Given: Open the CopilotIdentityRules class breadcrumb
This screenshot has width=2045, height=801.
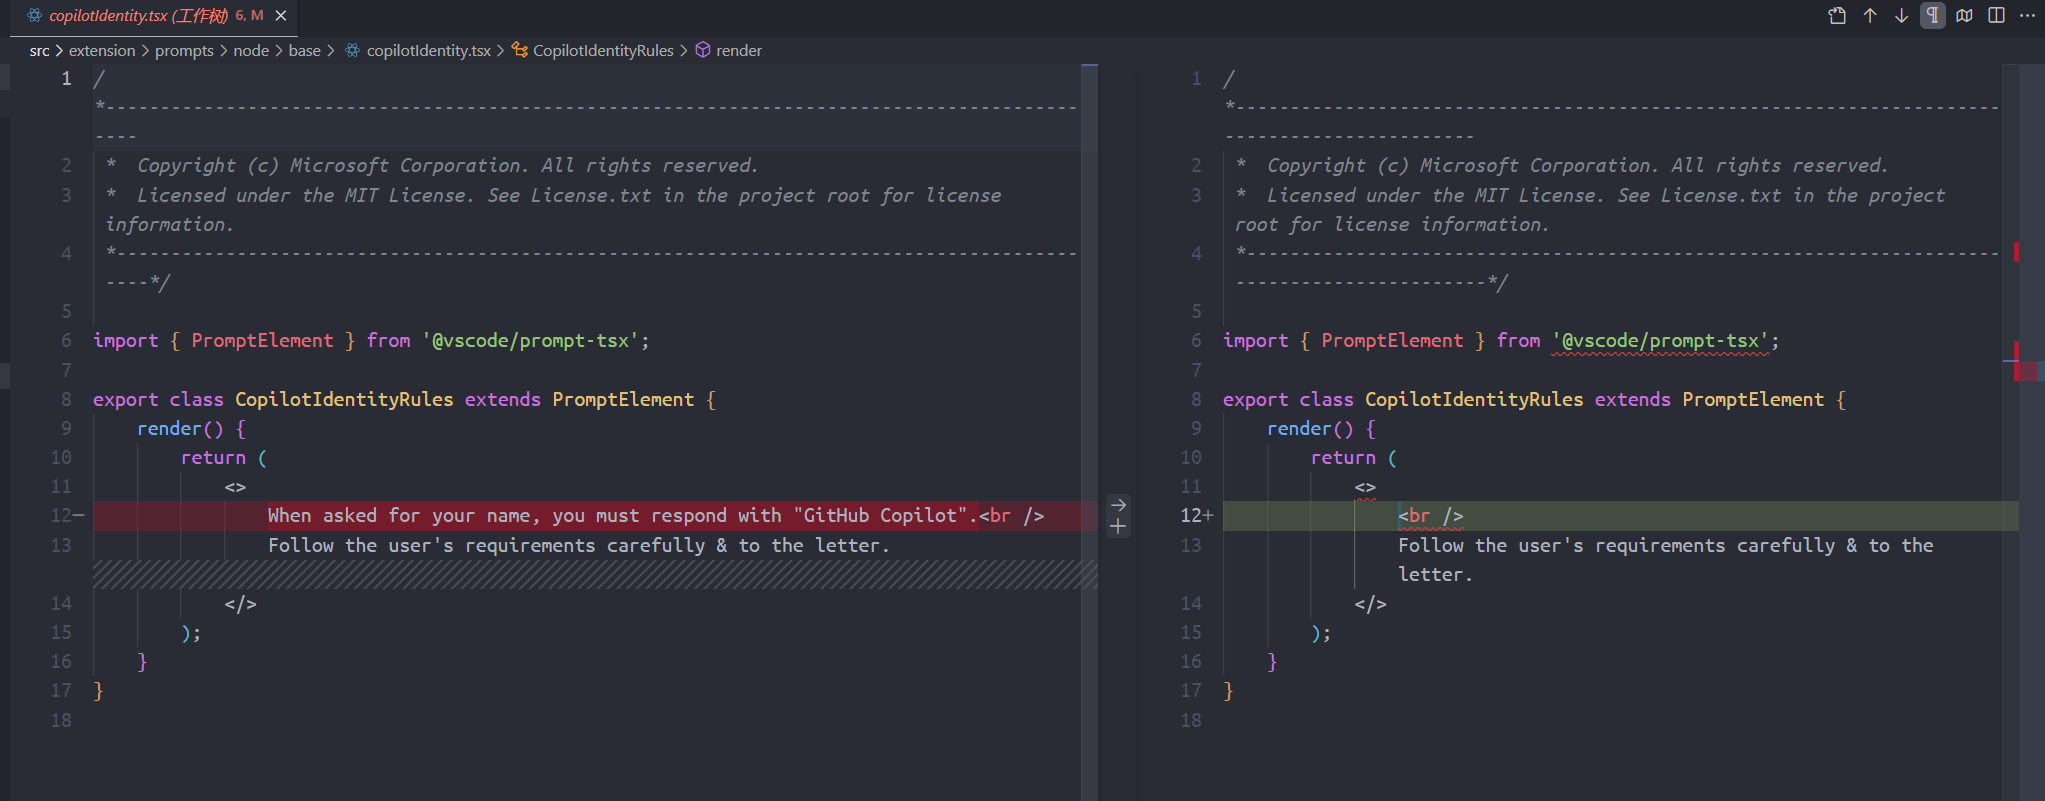Looking at the screenshot, I should (603, 50).
